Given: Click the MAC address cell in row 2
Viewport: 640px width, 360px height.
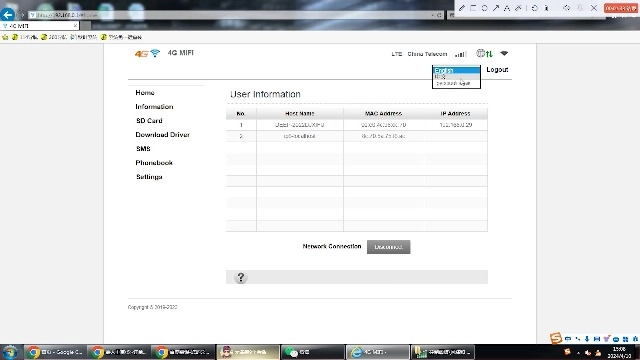Looking at the screenshot, I should click(x=383, y=136).
